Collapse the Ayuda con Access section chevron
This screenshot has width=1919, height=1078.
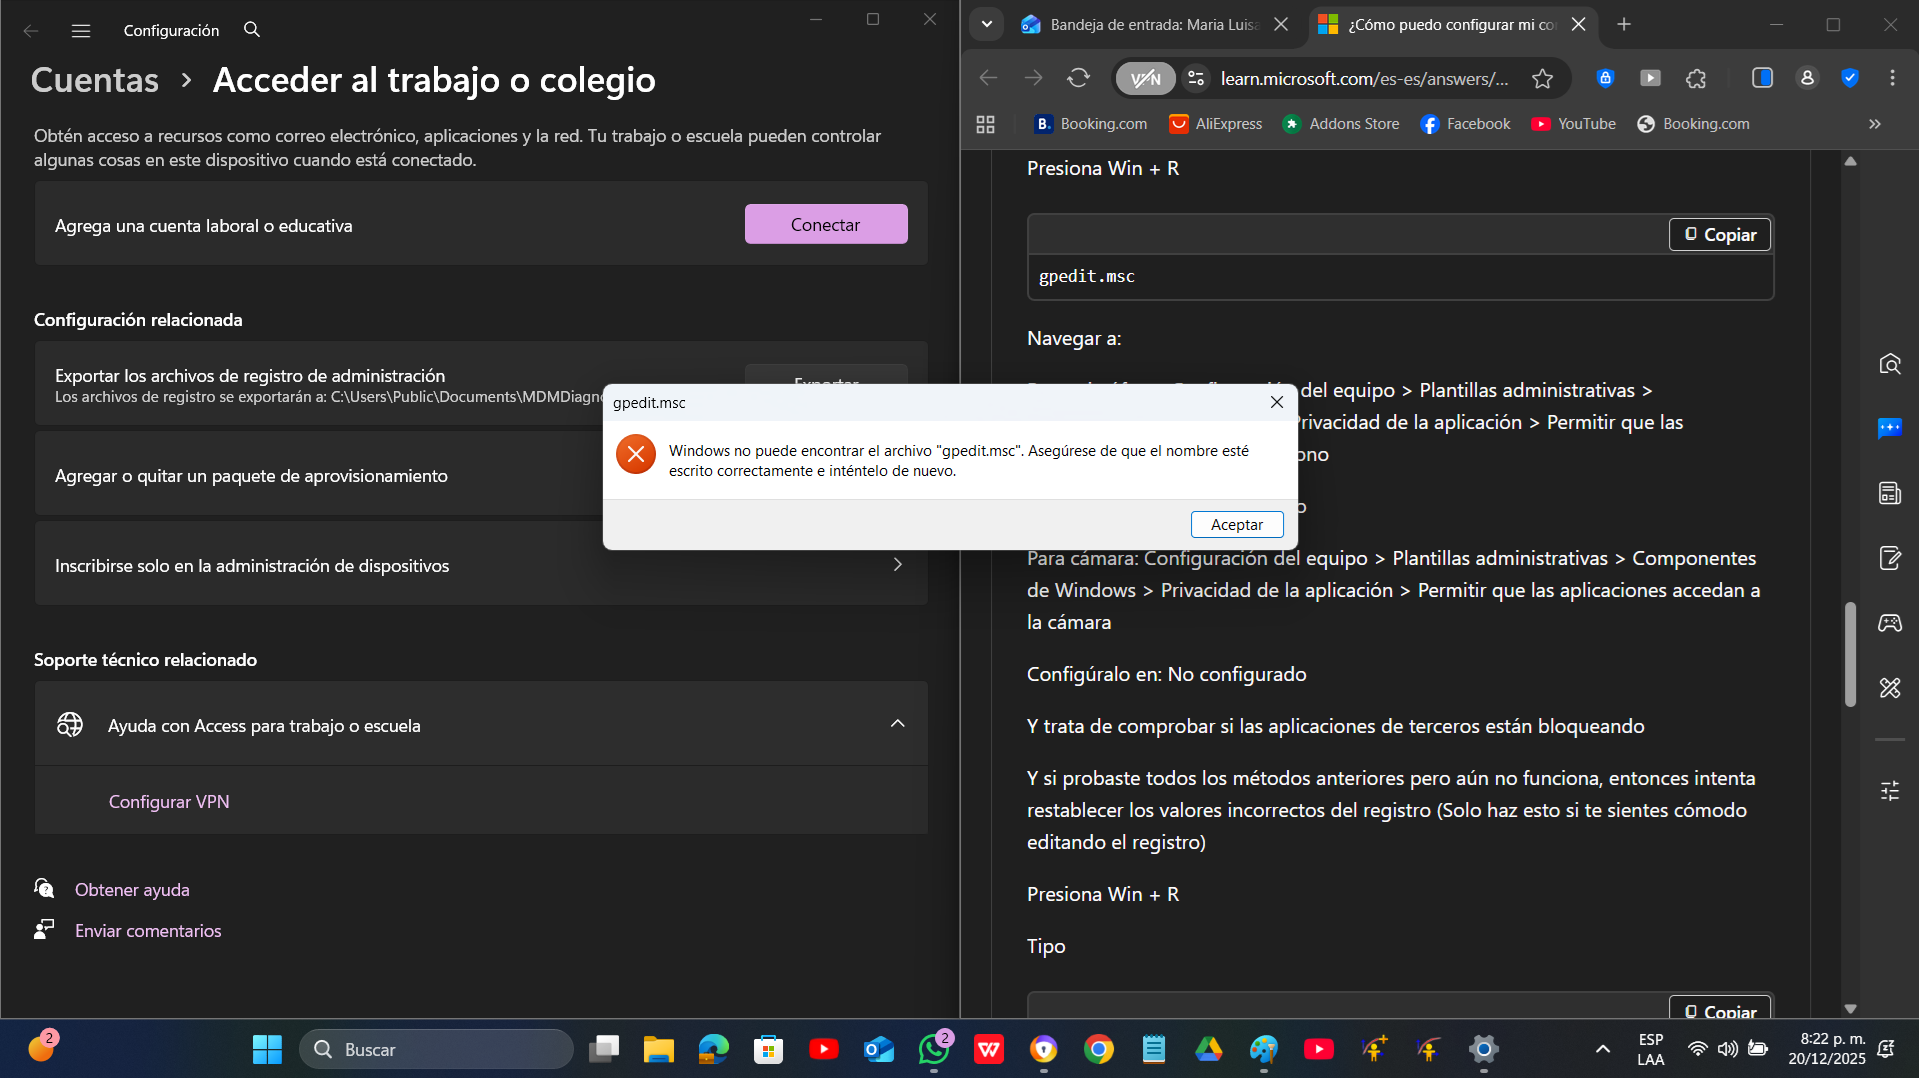point(897,724)
